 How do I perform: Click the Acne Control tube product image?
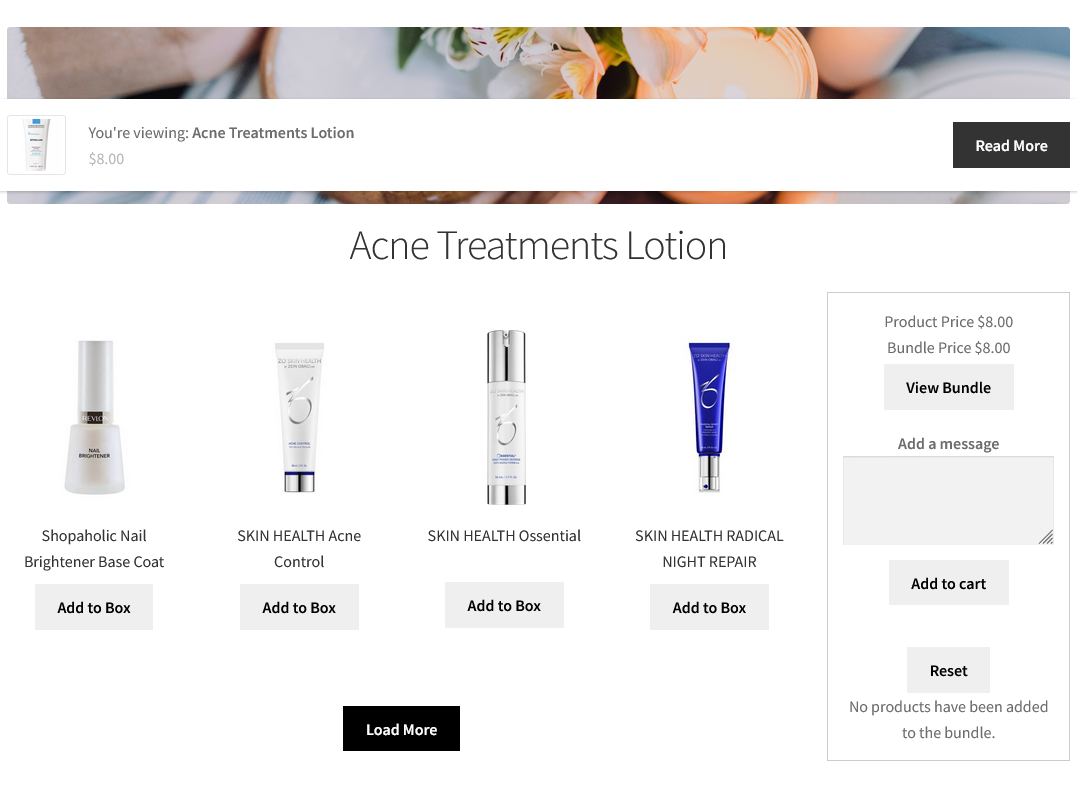[x=299, y=417]
